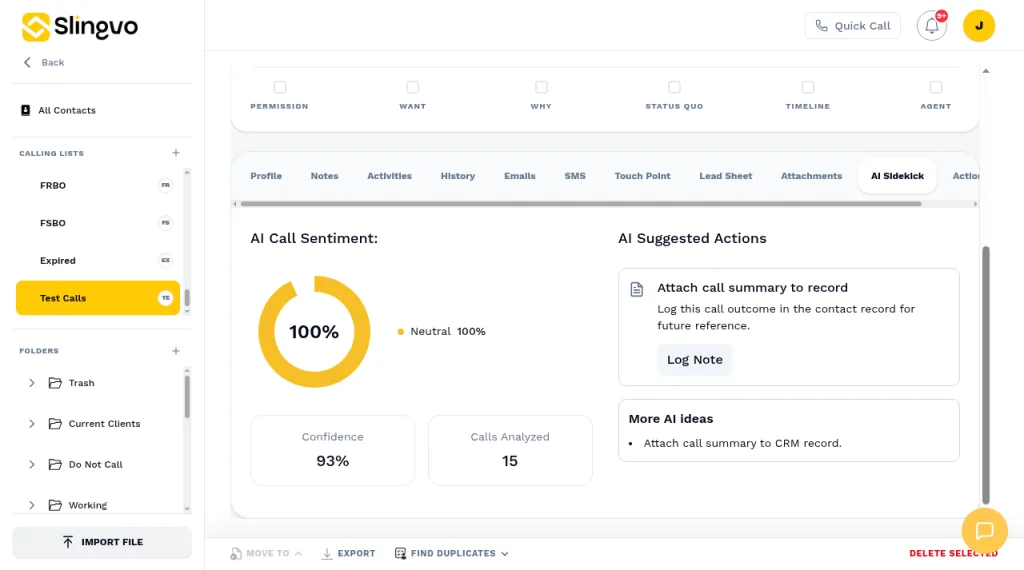The height and width of the screenshot is (570, 1024).
Task: Switch to the Activities tab
Action: (389, 176)
